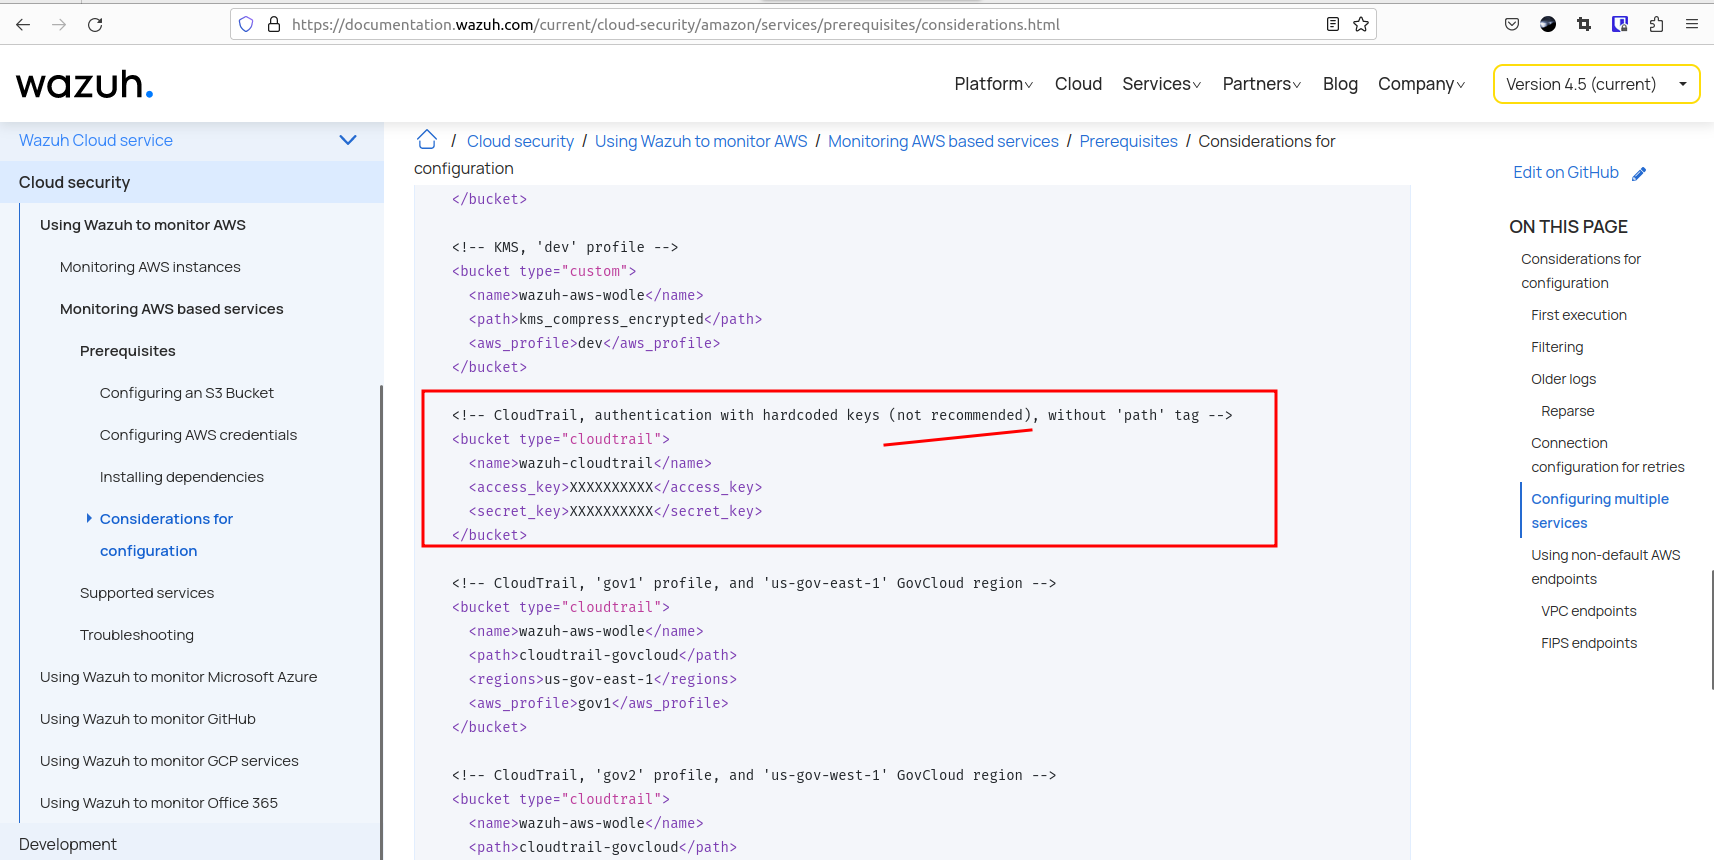
Task: Open Prerequisites in the sidebar
Action: coord(128,351)
